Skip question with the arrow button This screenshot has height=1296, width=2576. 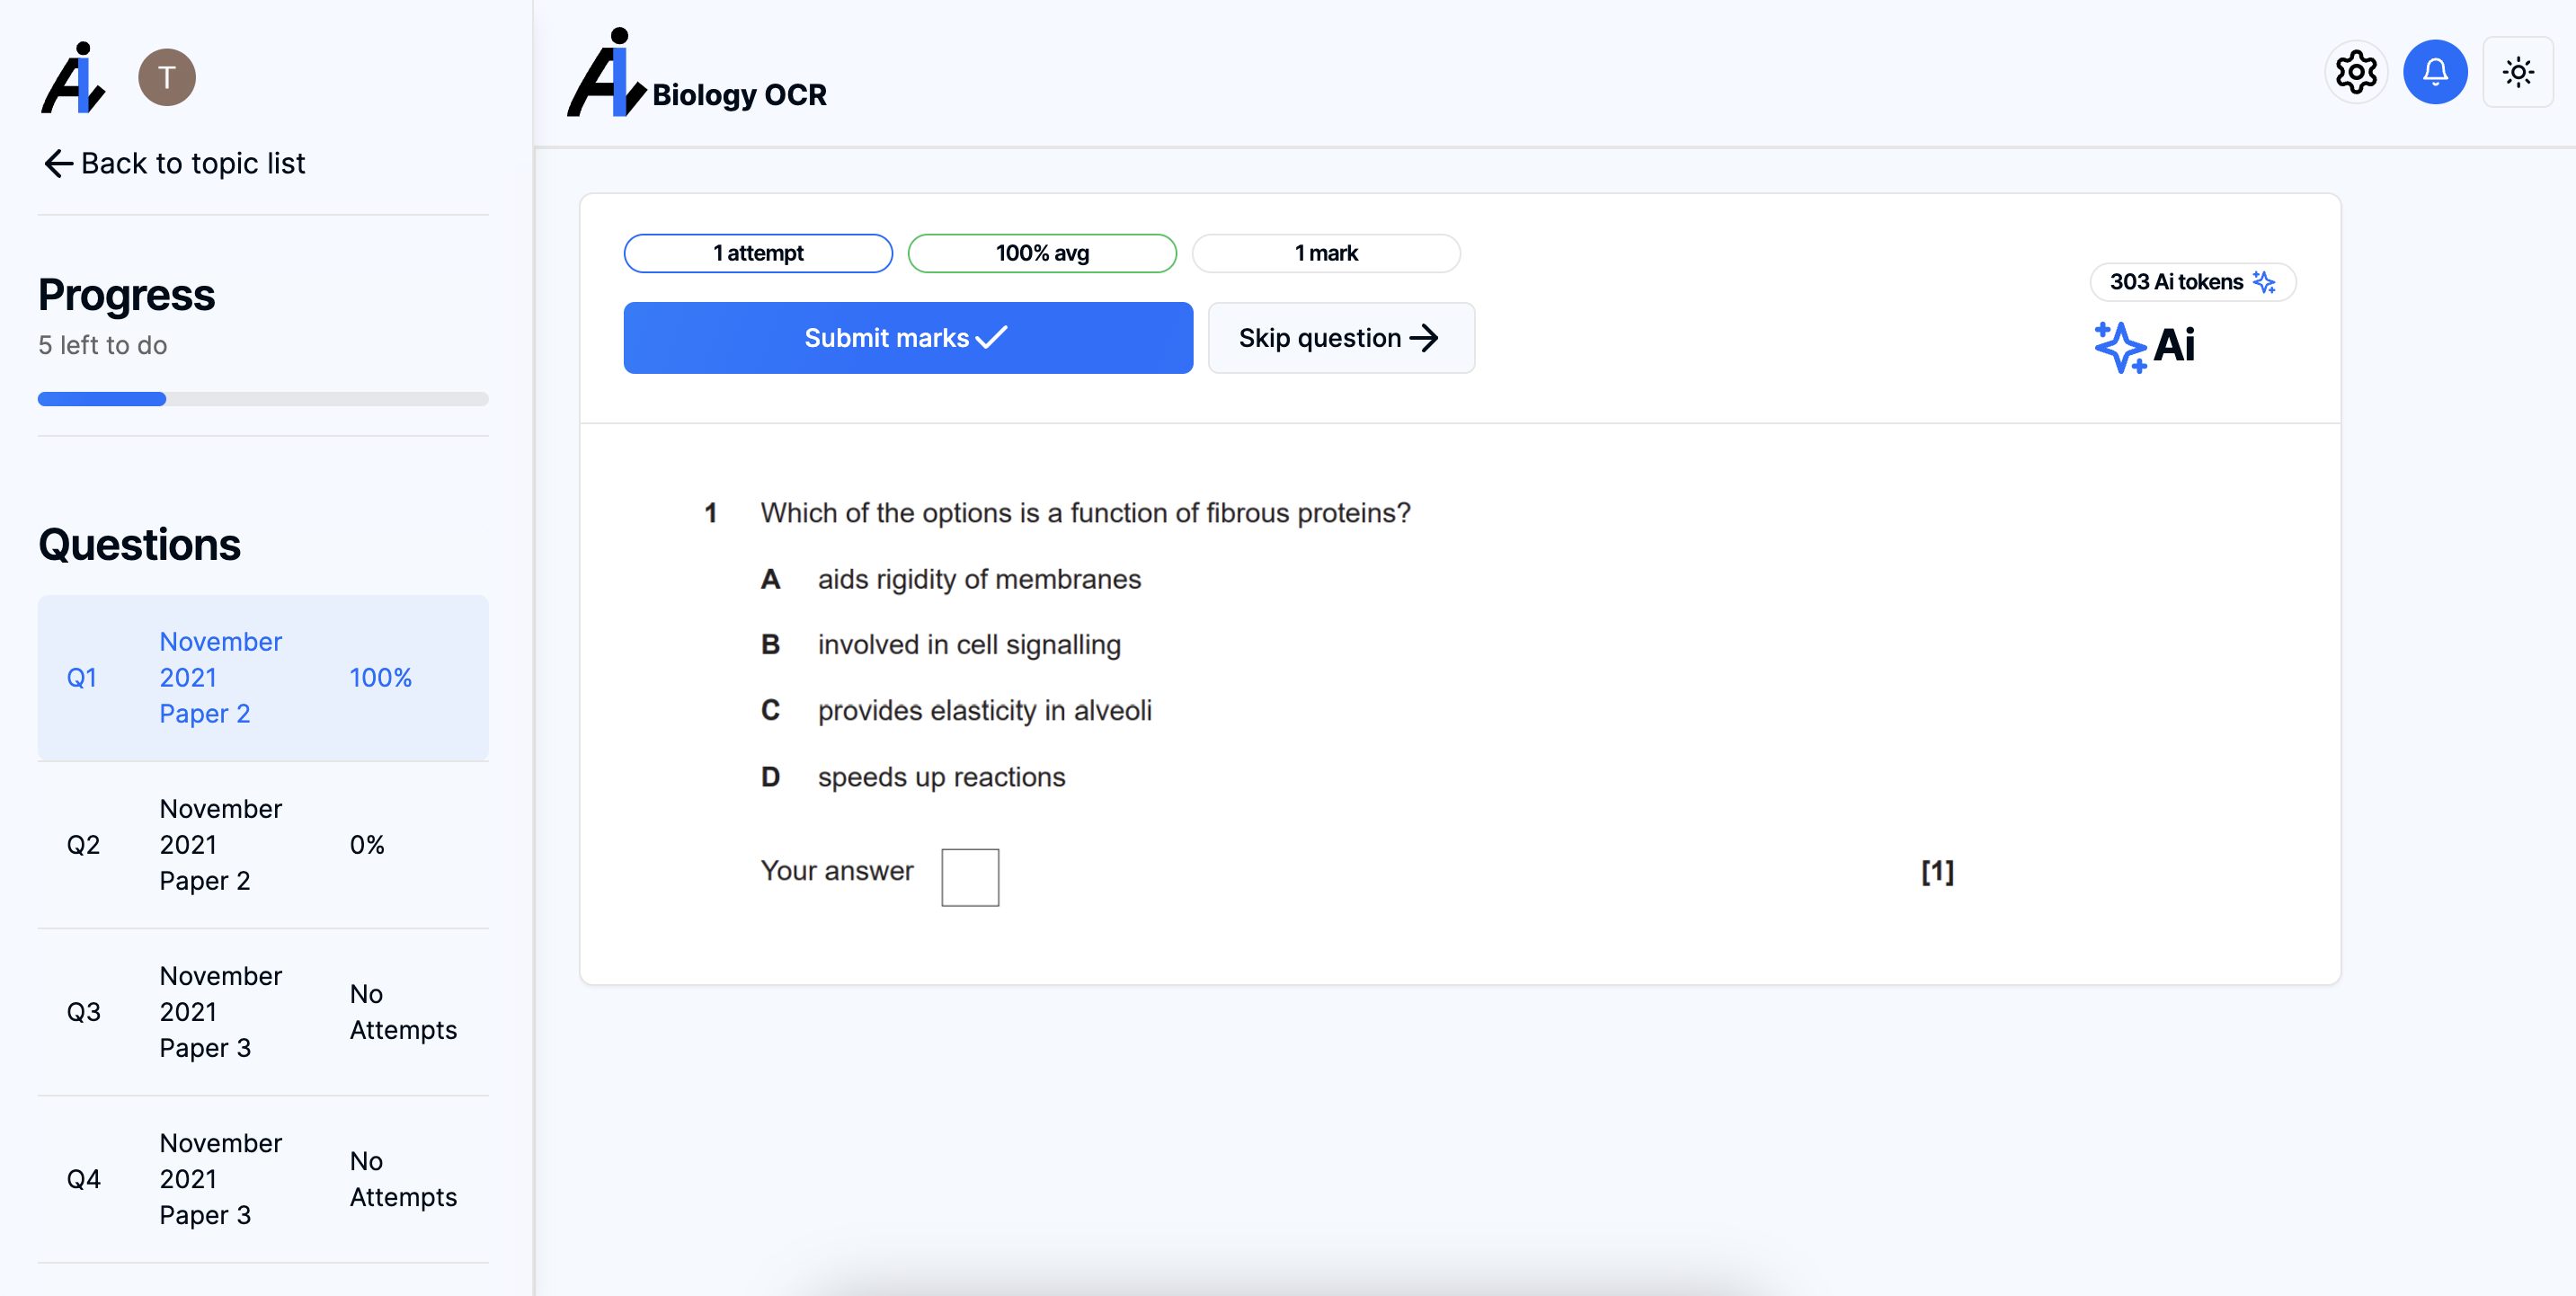[x=1340, y=338]
